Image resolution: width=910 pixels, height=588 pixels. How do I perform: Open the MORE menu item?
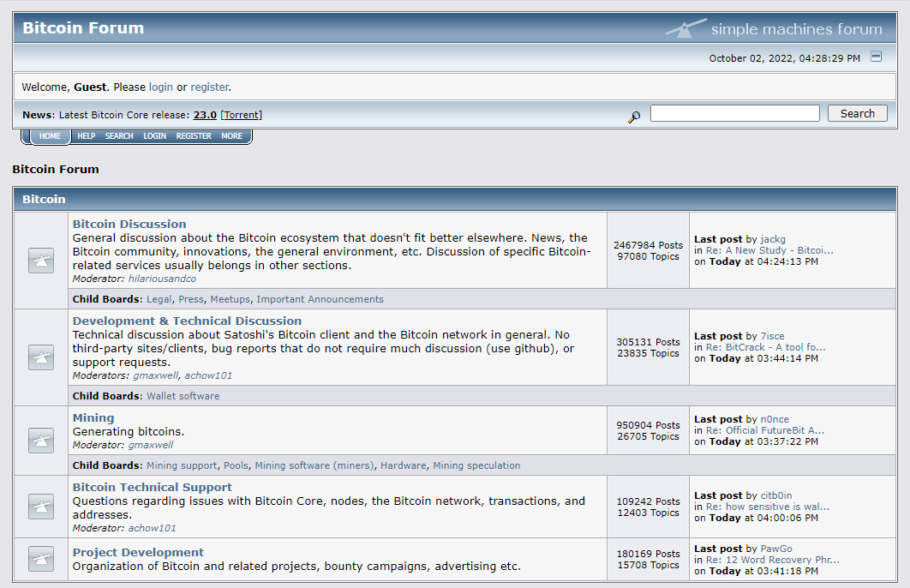pos(232,136)
